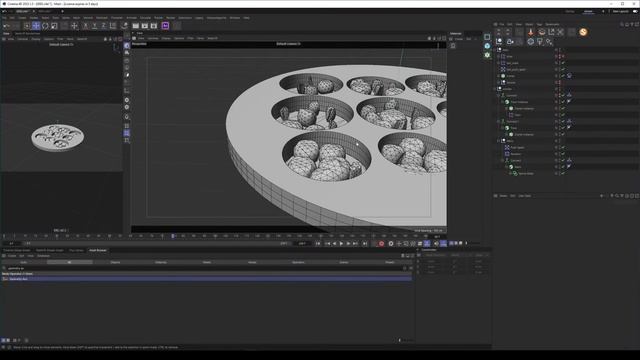Click the Render View icon

[x=136, y=26]
